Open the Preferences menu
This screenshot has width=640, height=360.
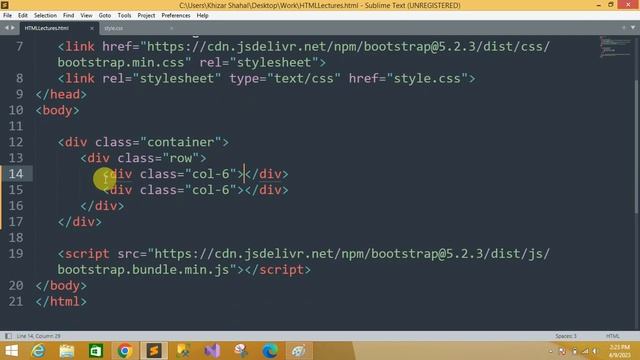coord(176,16)
